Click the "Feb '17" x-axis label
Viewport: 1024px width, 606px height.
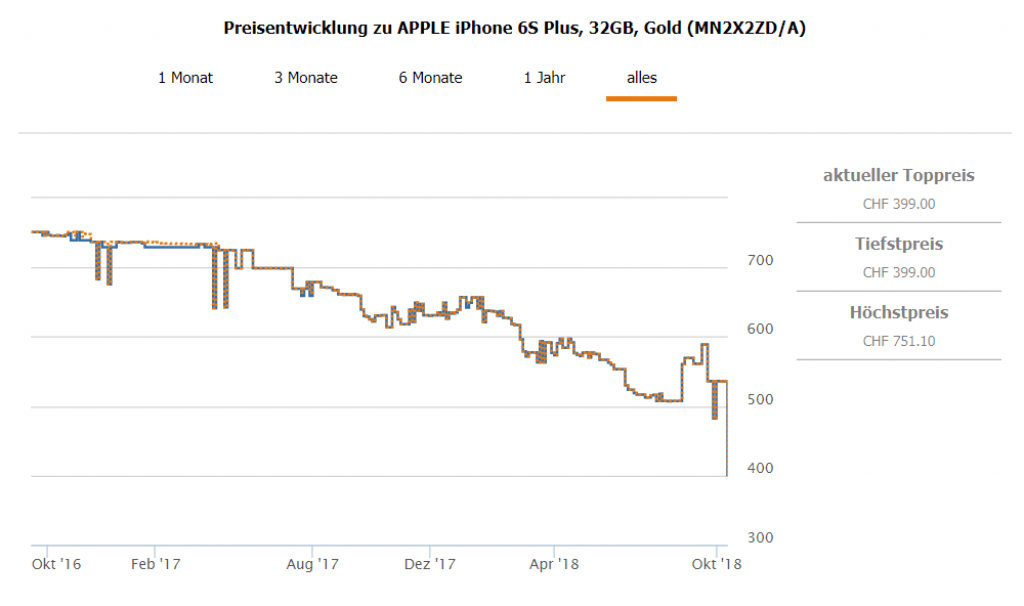click(x=155, y=564)
